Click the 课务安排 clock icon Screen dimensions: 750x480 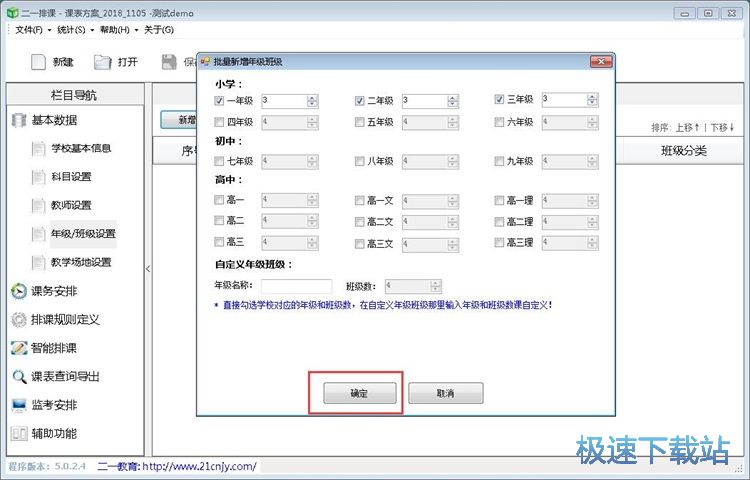[x=19, y=291]
